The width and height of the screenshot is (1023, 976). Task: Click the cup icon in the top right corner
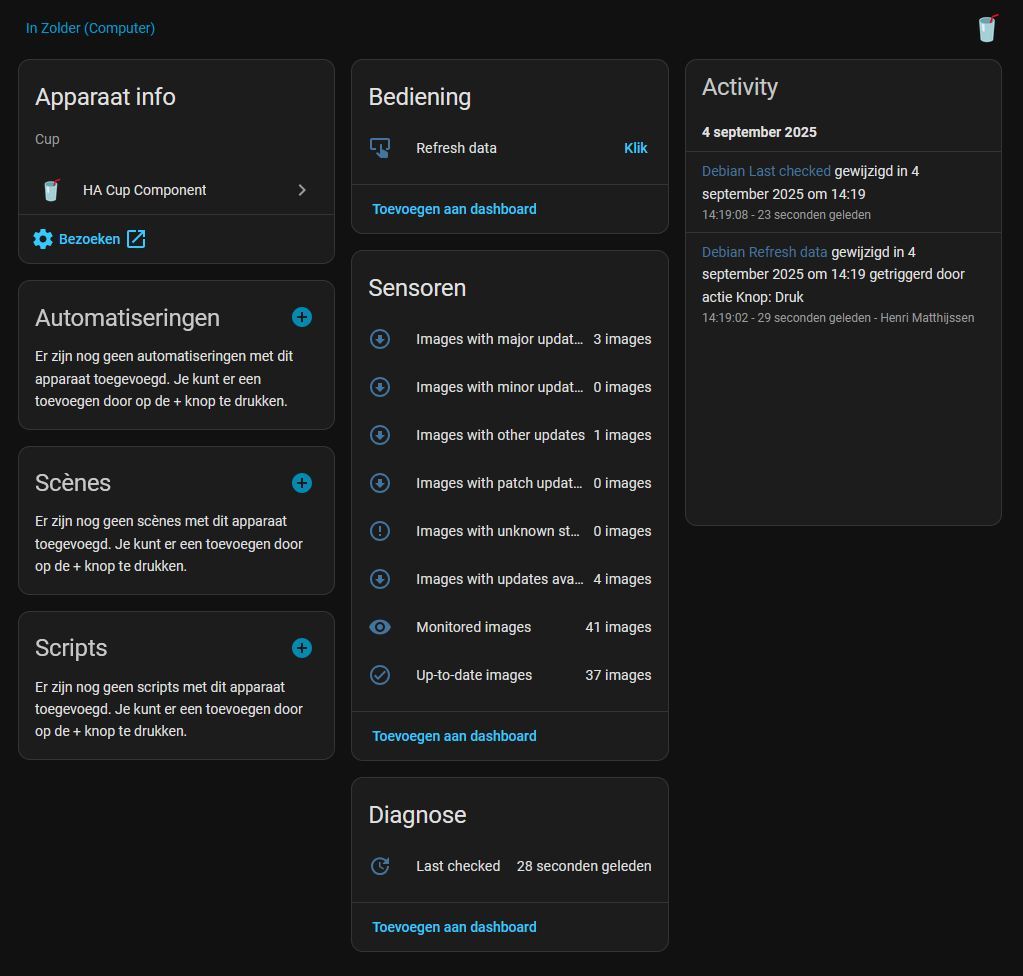[987, 28]
